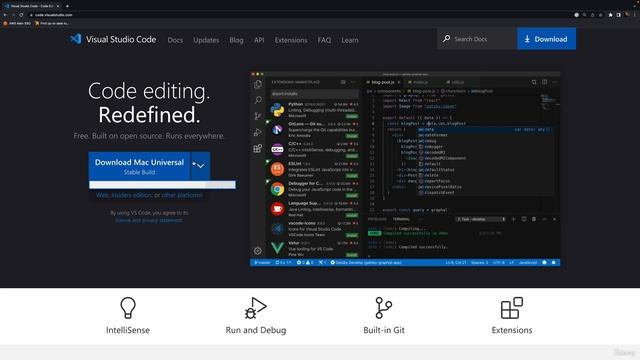Click the magnifier icon in Search Docs
Screen dimensions: 640x360
447,39
